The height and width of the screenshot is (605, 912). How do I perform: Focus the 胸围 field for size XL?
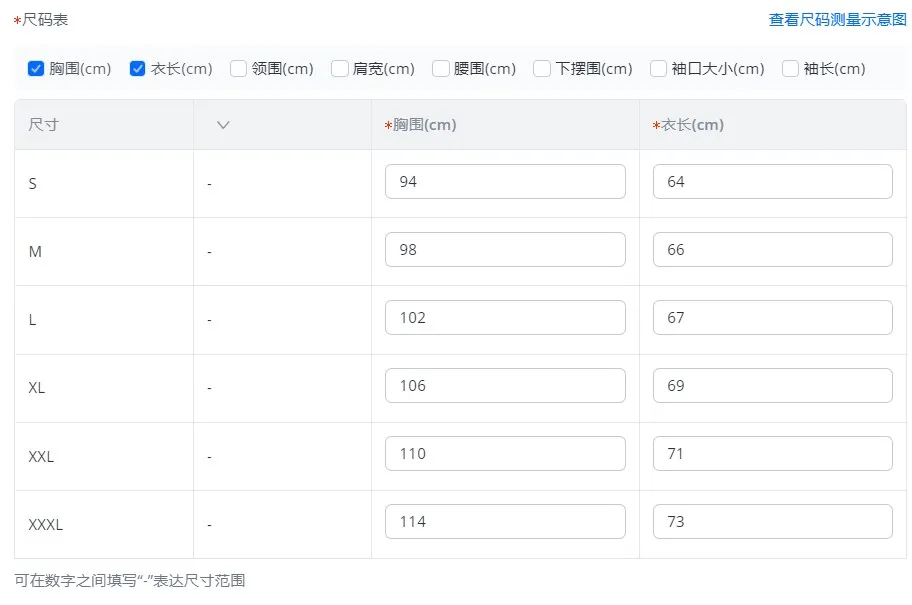click(505, 386)
